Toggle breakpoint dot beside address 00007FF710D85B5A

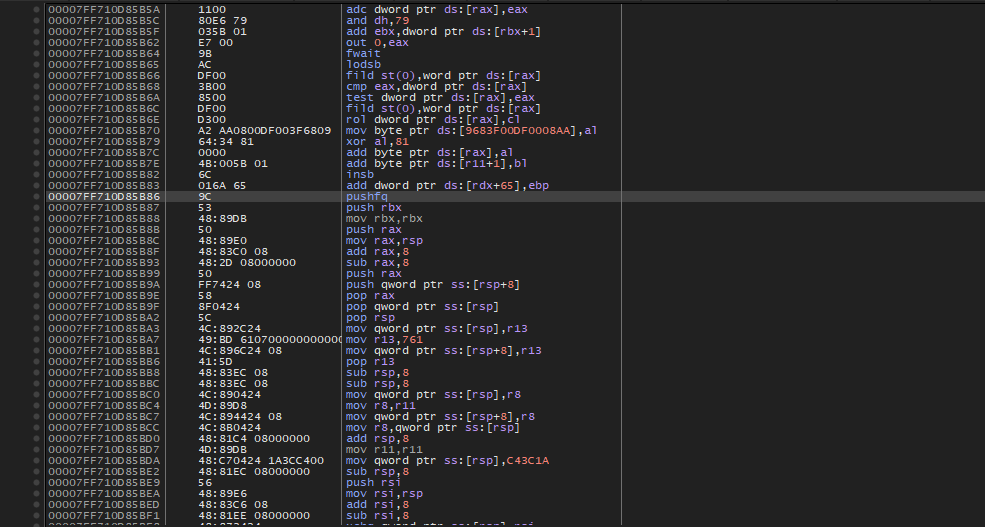(37, 9)
